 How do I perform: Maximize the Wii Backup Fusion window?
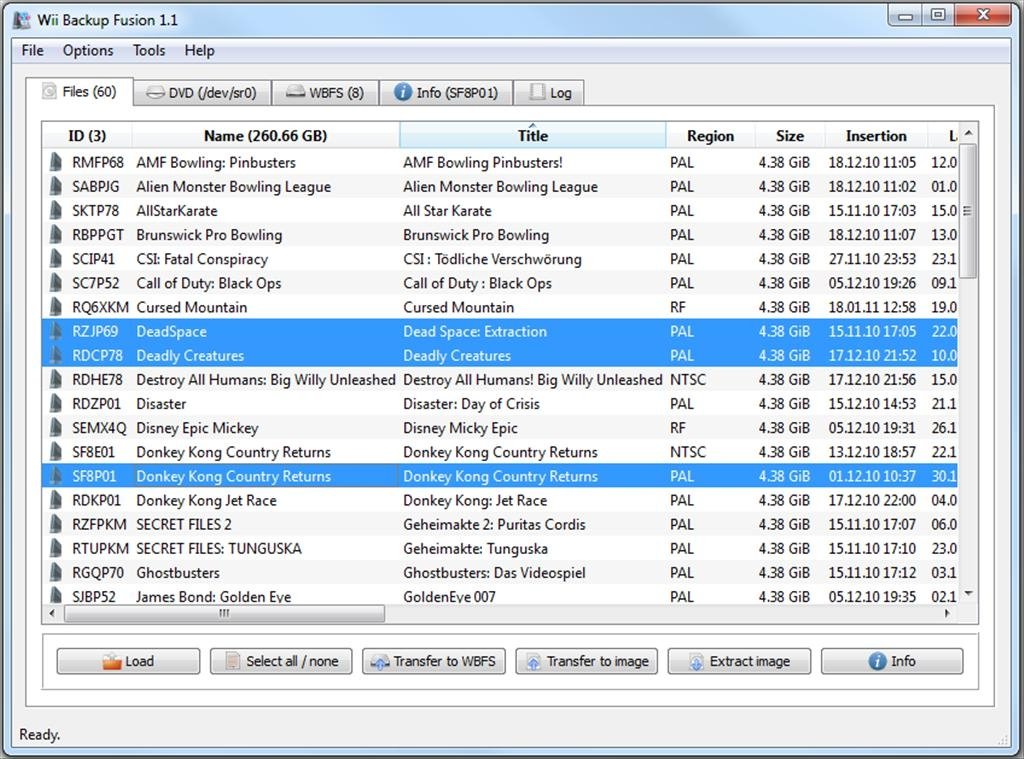pos(938,15)
